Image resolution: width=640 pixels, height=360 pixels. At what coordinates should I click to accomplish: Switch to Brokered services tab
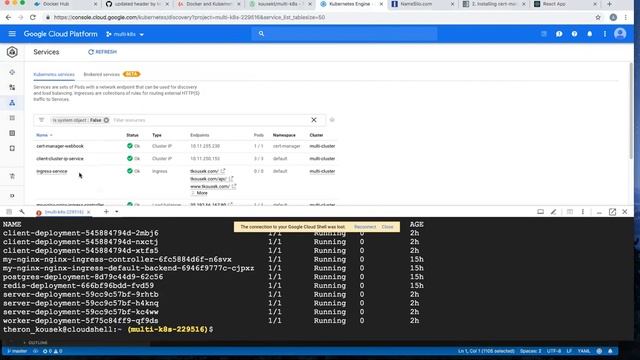102,74
